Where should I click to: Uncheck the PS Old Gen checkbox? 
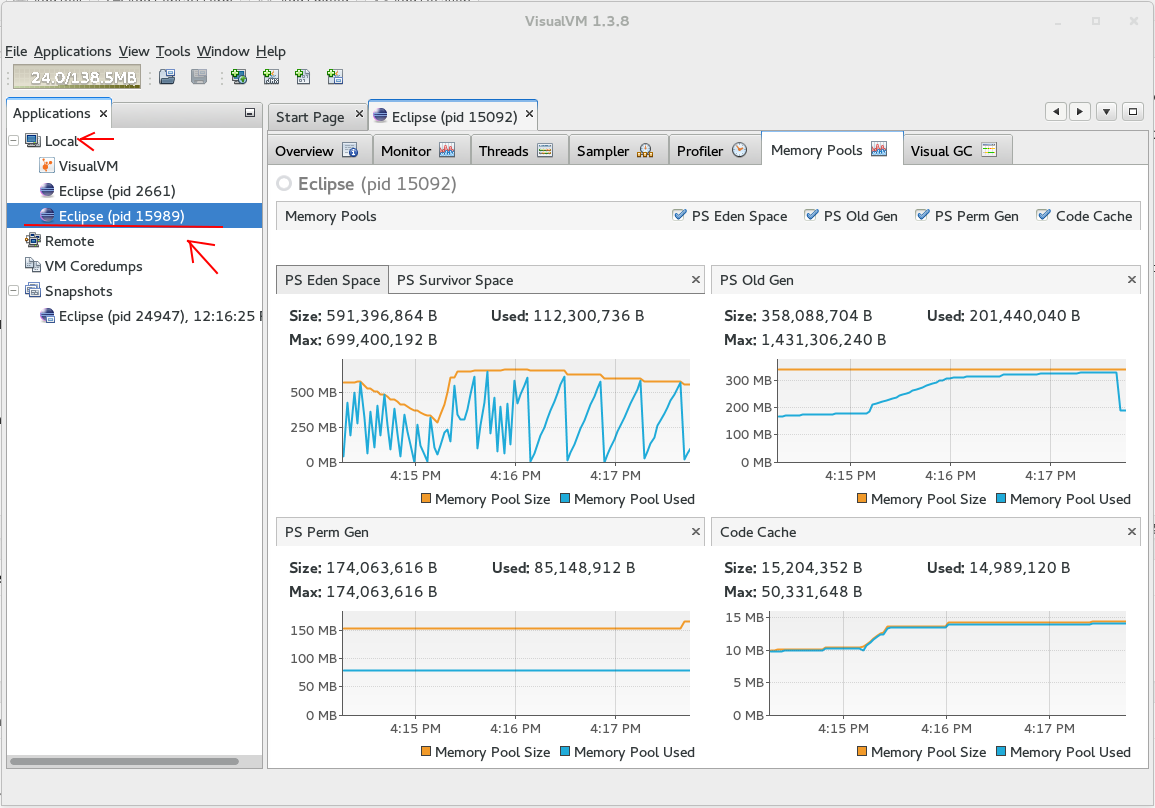tap(812, 215)
